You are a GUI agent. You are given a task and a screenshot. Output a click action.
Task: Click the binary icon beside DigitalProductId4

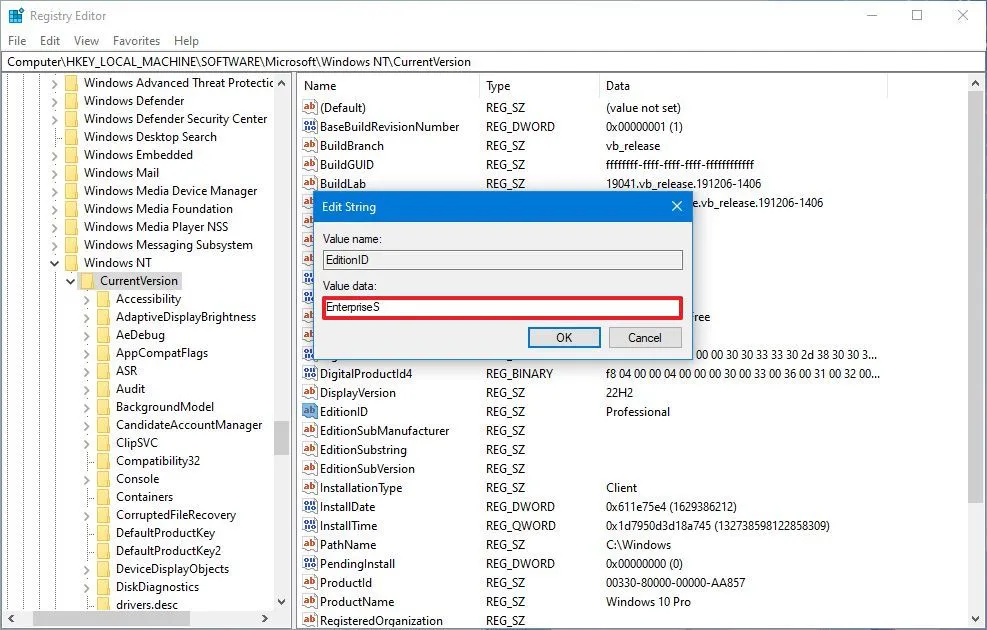tap(309, 373)
